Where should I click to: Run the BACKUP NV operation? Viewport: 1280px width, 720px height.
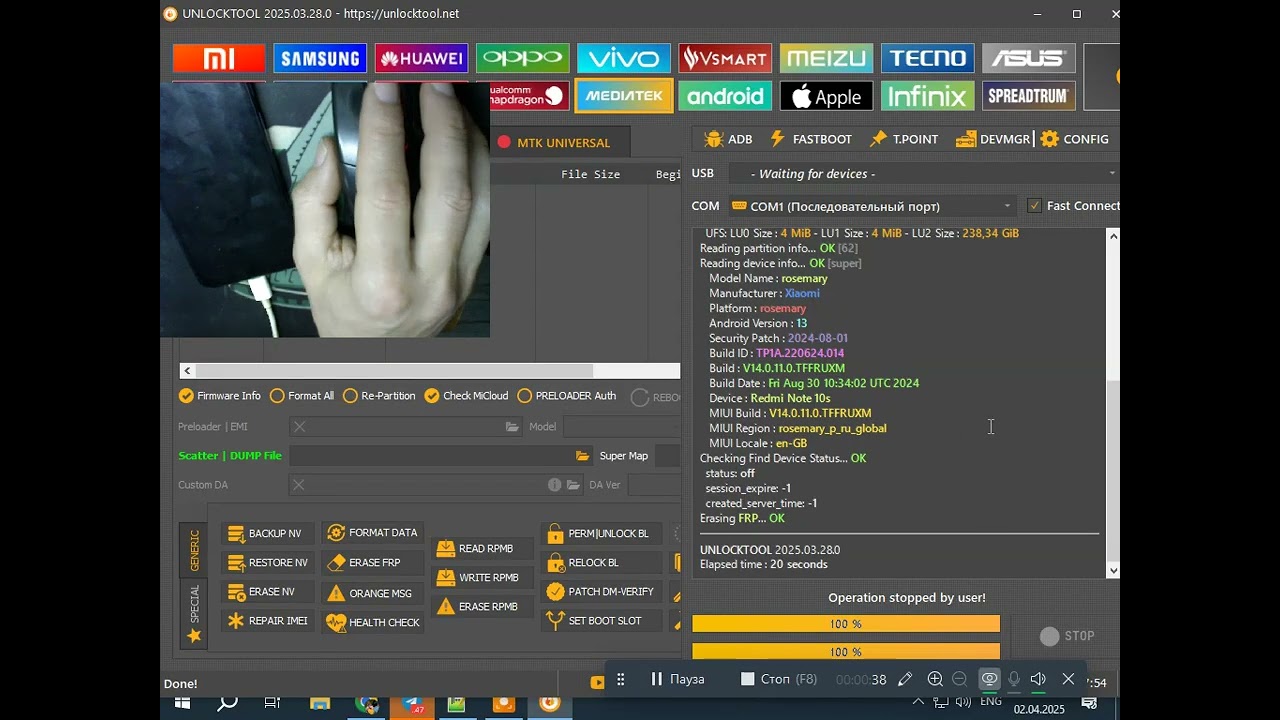tap(267, 534)
